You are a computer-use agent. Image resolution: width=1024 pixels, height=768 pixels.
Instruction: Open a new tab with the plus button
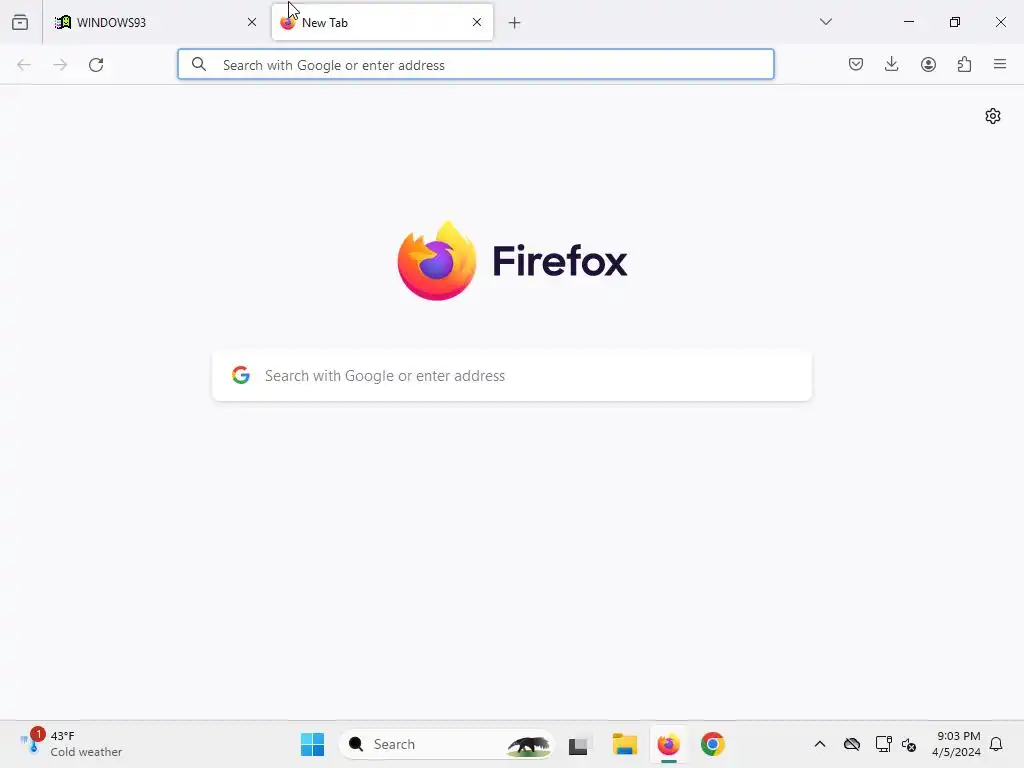pos(515,23)
